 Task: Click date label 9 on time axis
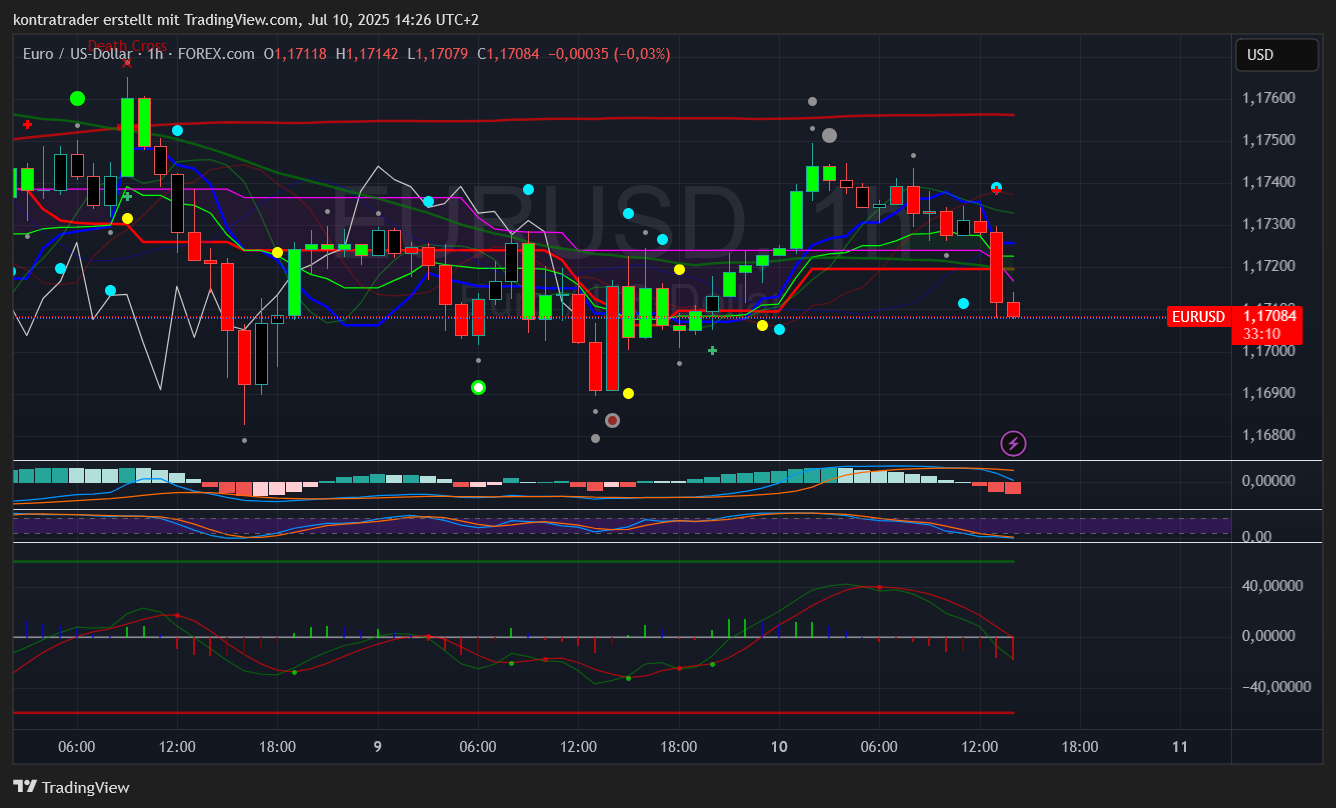[378, 746]
